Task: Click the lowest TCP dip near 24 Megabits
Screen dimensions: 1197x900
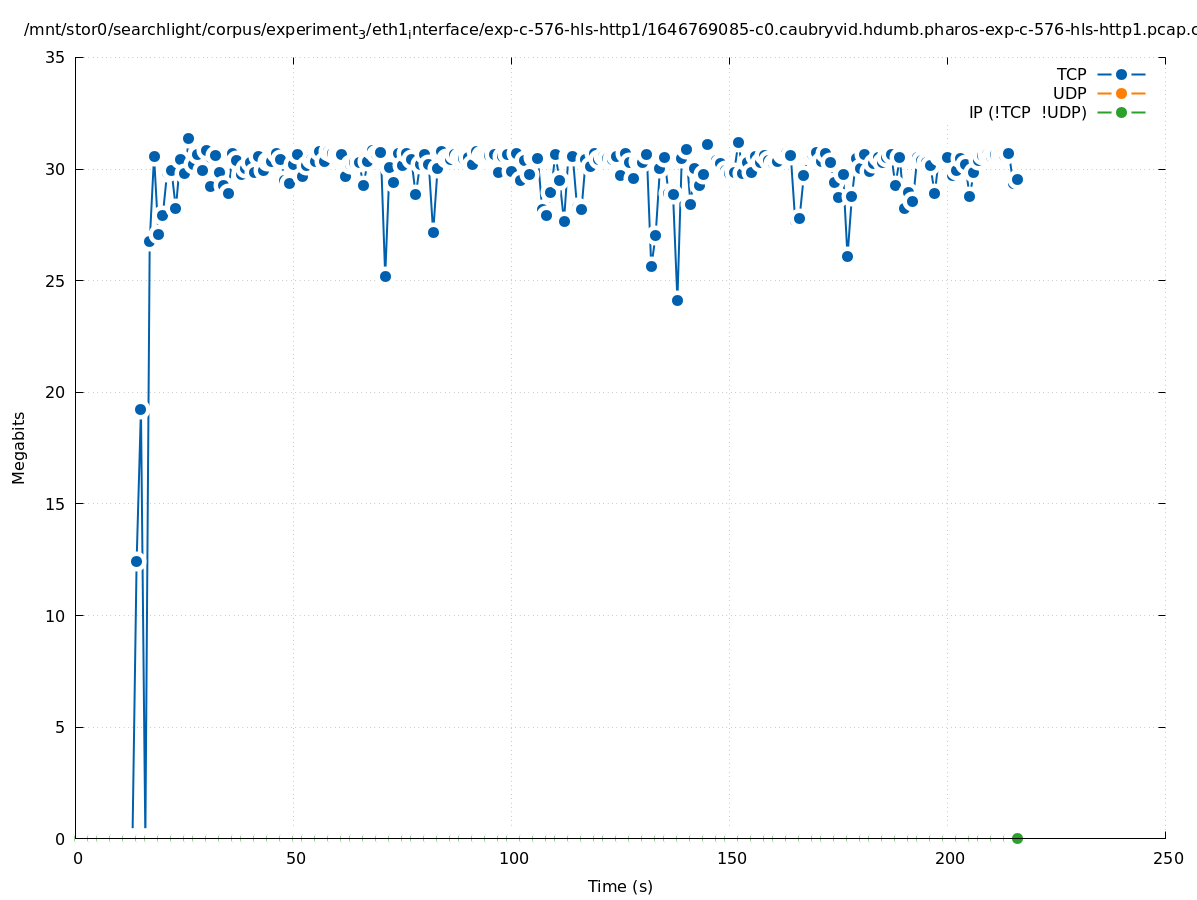Action: [677, 300]
